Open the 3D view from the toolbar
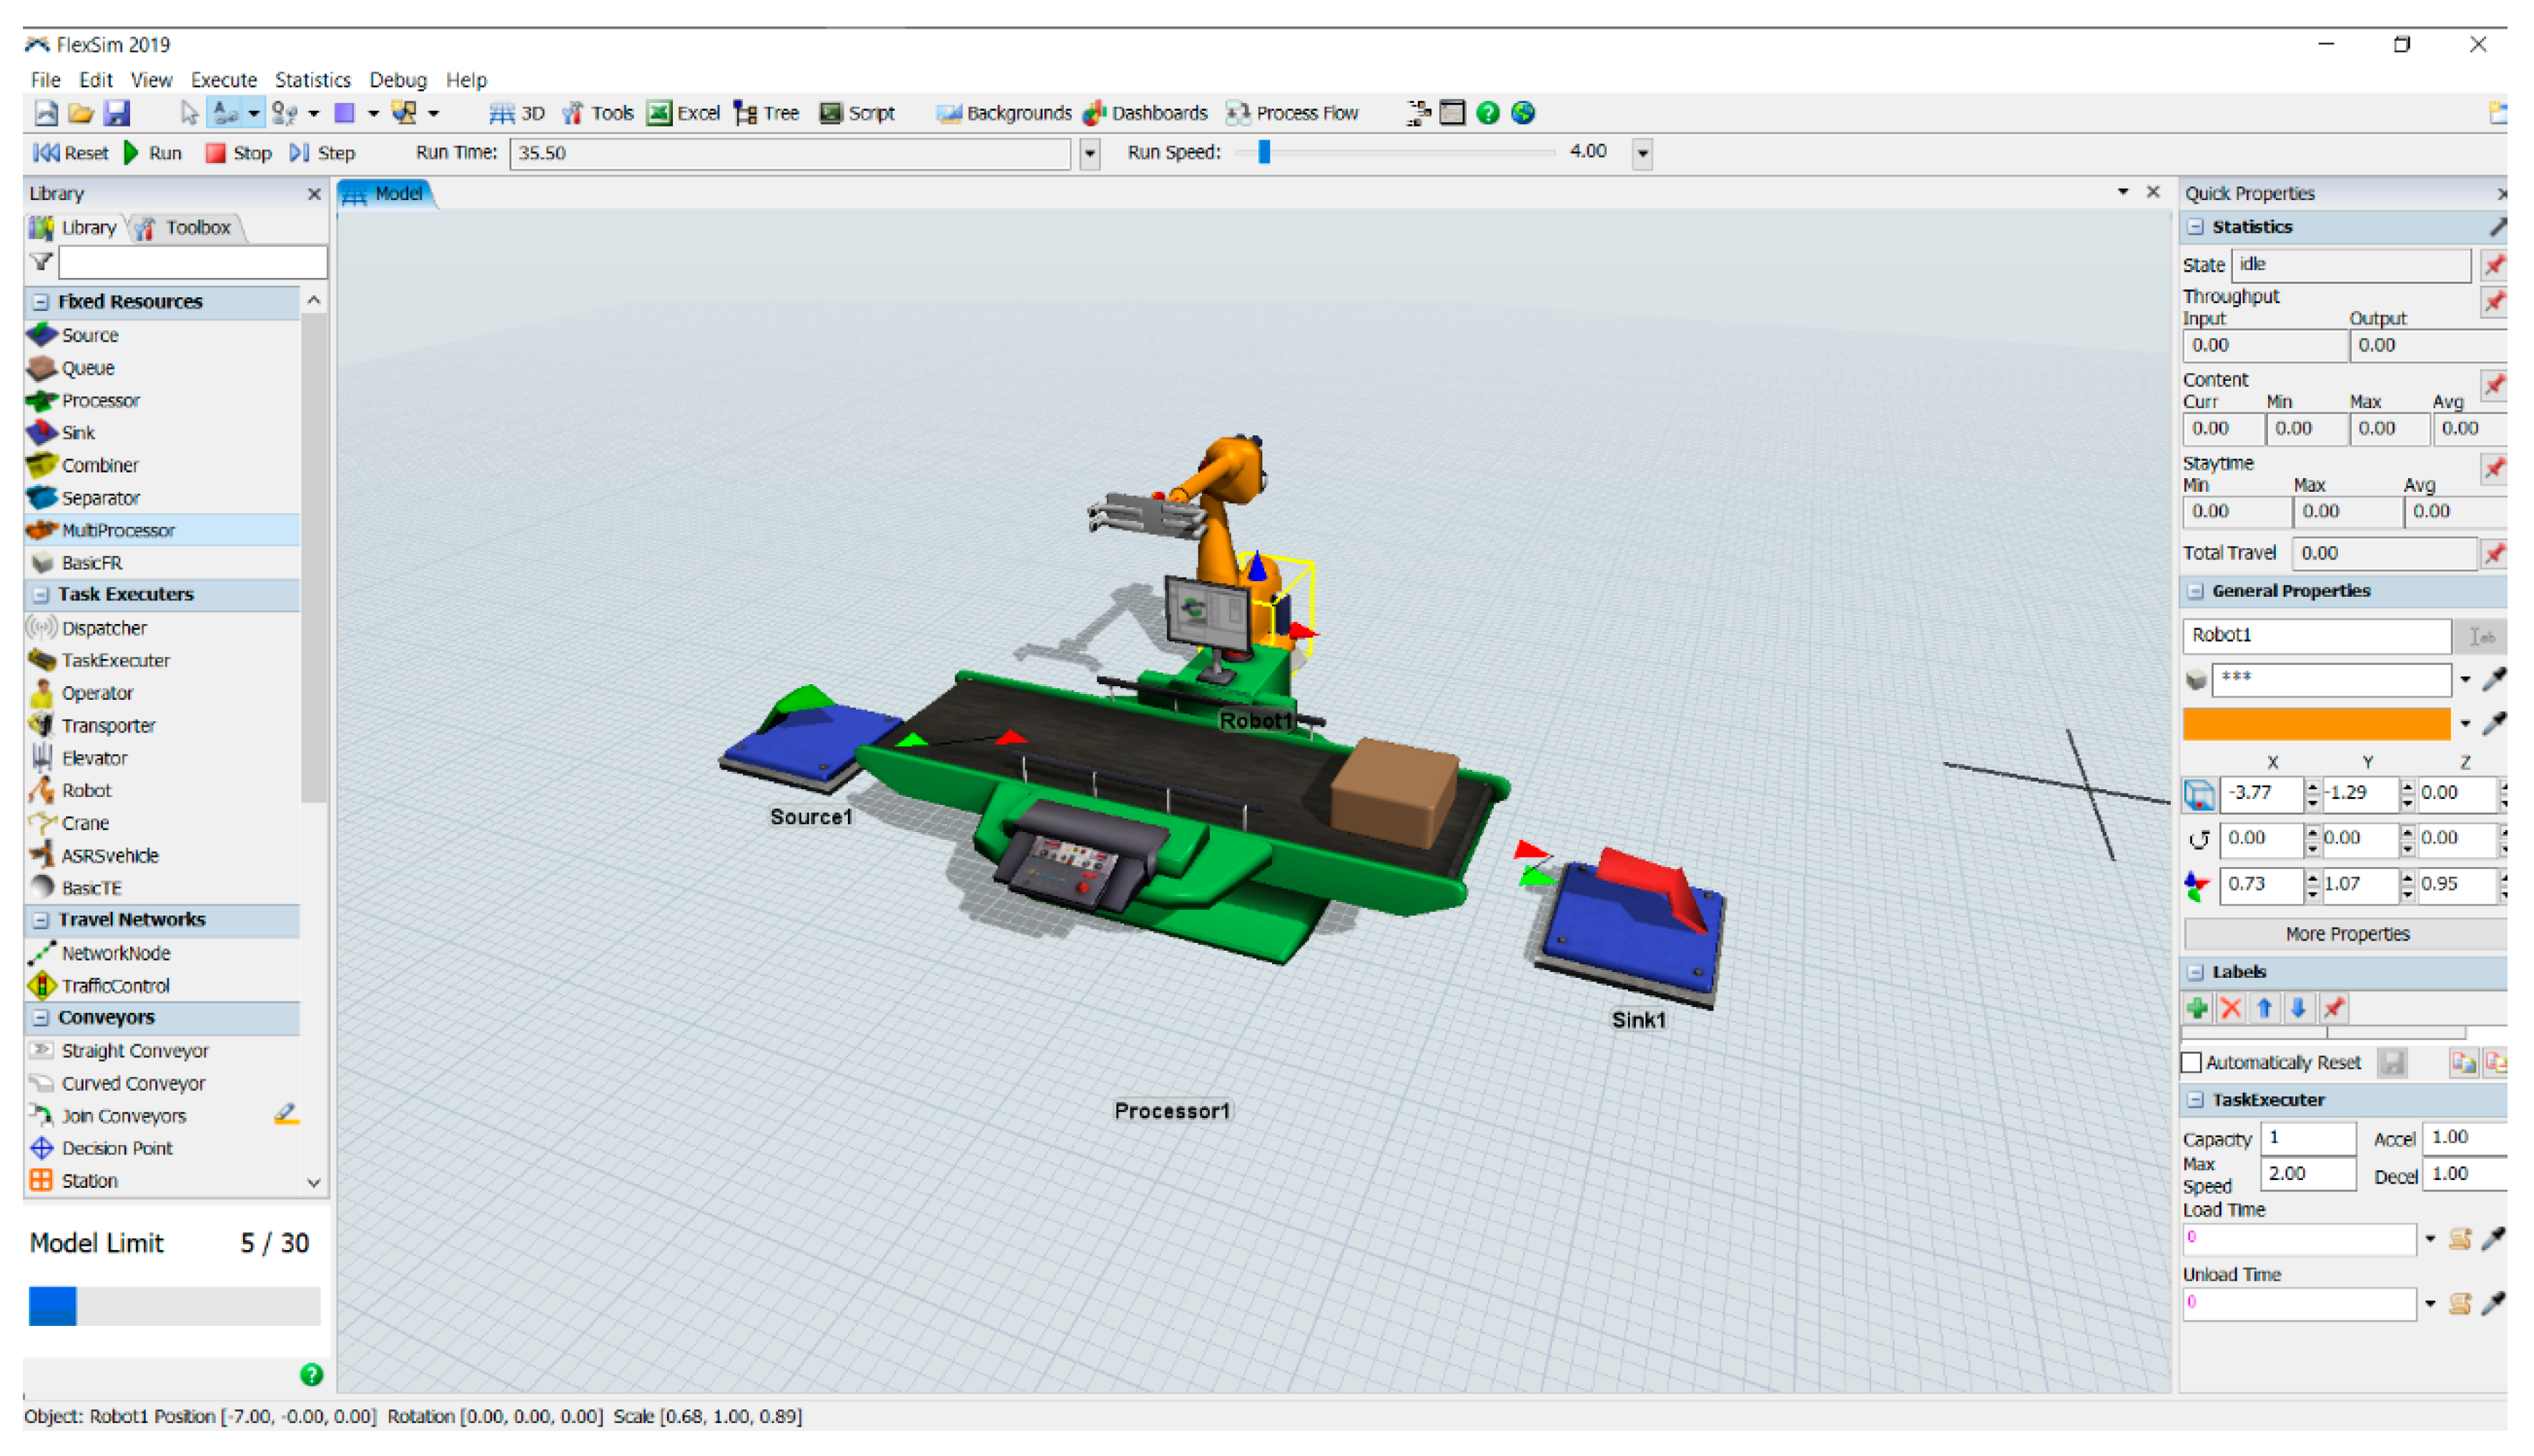The height and width of the screenshot is (1456, 2534). click(517, 113)
